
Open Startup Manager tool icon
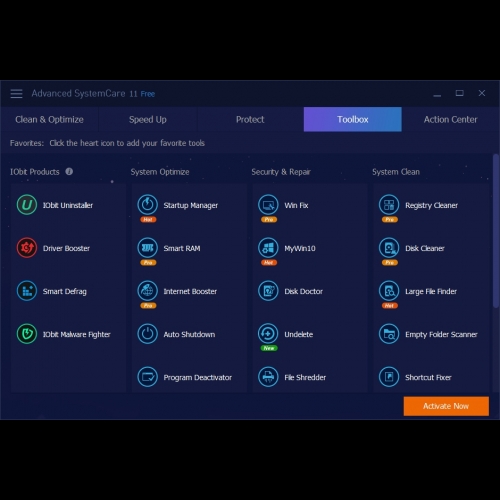tap(147, 205)
